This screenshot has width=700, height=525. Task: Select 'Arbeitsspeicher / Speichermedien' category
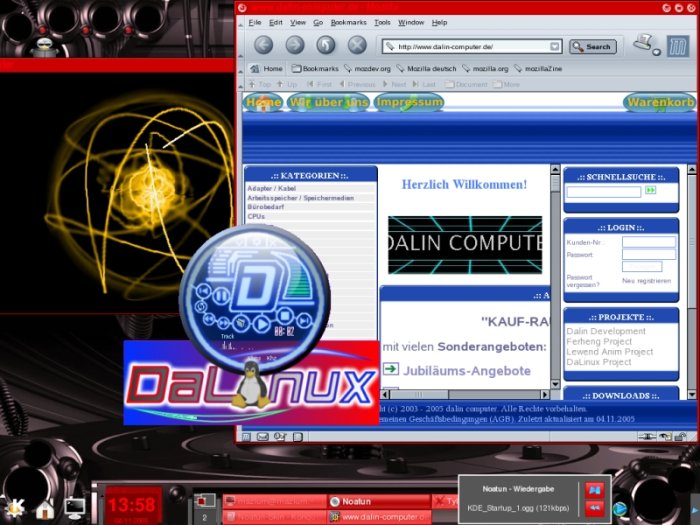click(300, 198)
